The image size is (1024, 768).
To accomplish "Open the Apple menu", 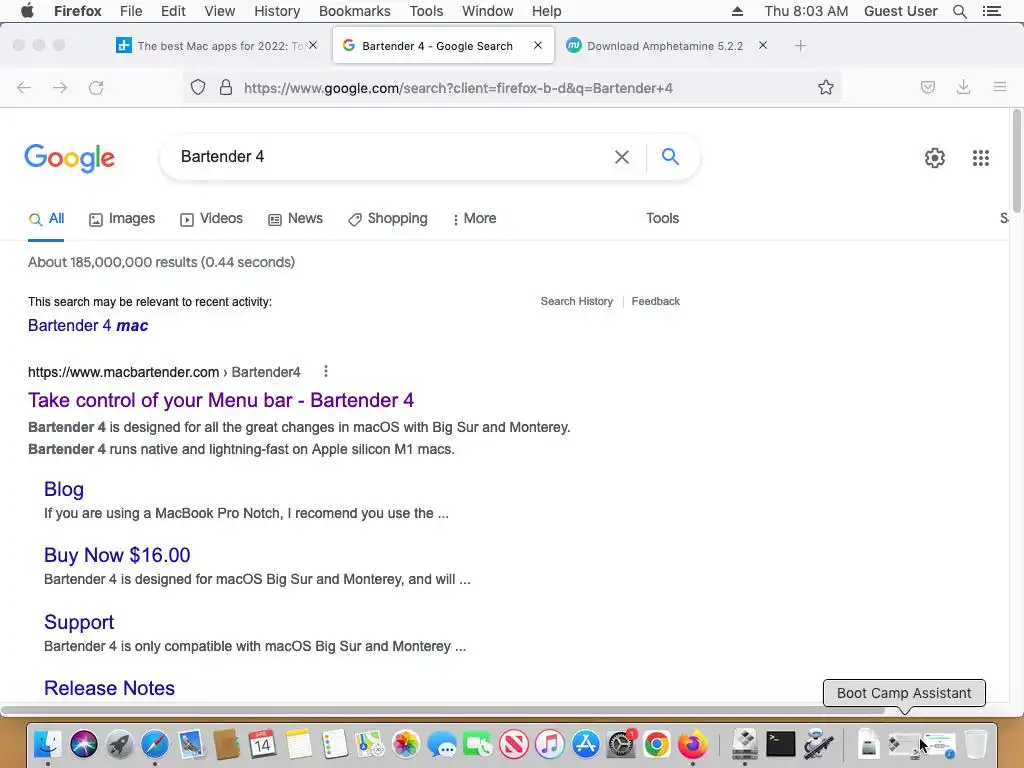I will point(27,11).
